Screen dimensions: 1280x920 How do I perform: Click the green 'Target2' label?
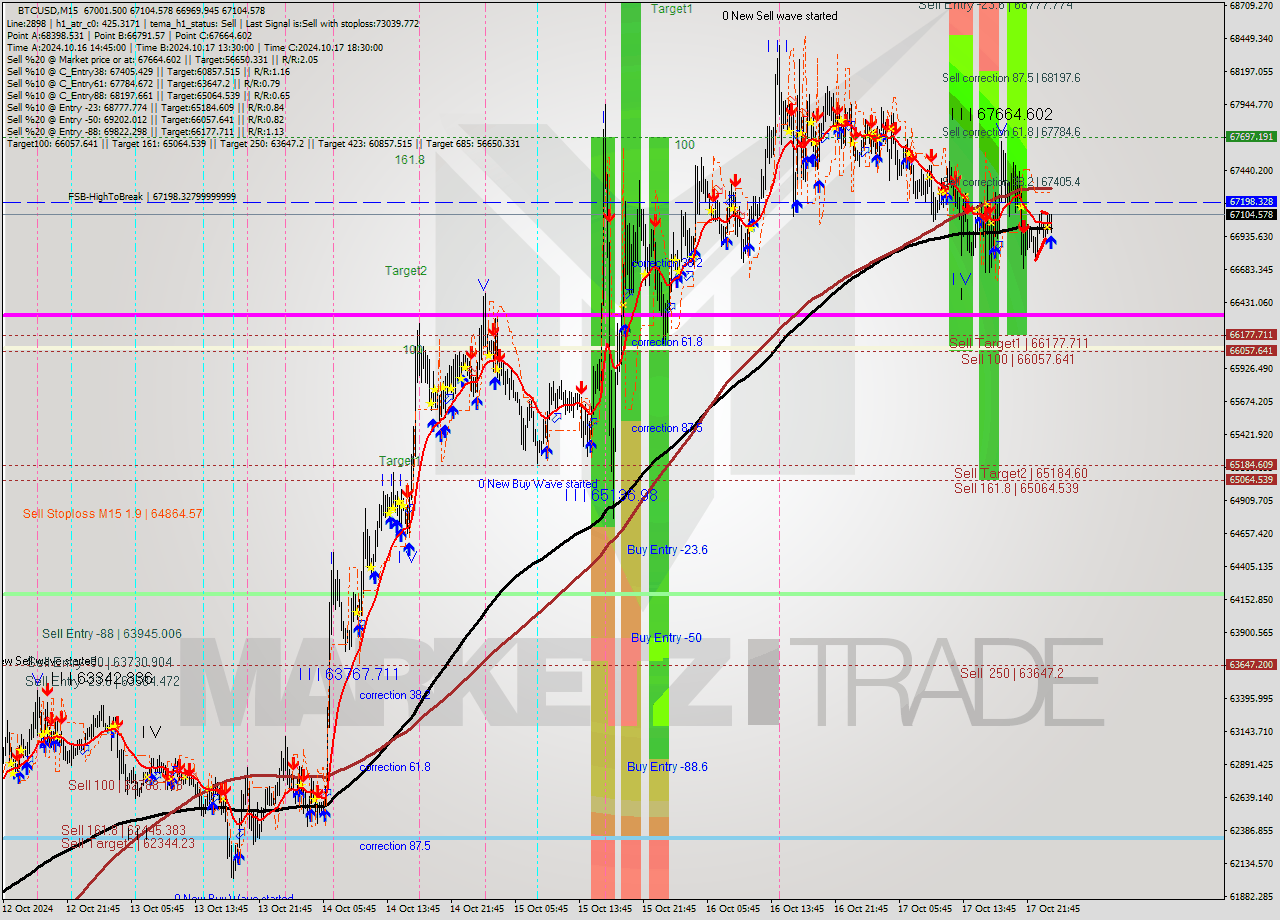pos(406,271)
